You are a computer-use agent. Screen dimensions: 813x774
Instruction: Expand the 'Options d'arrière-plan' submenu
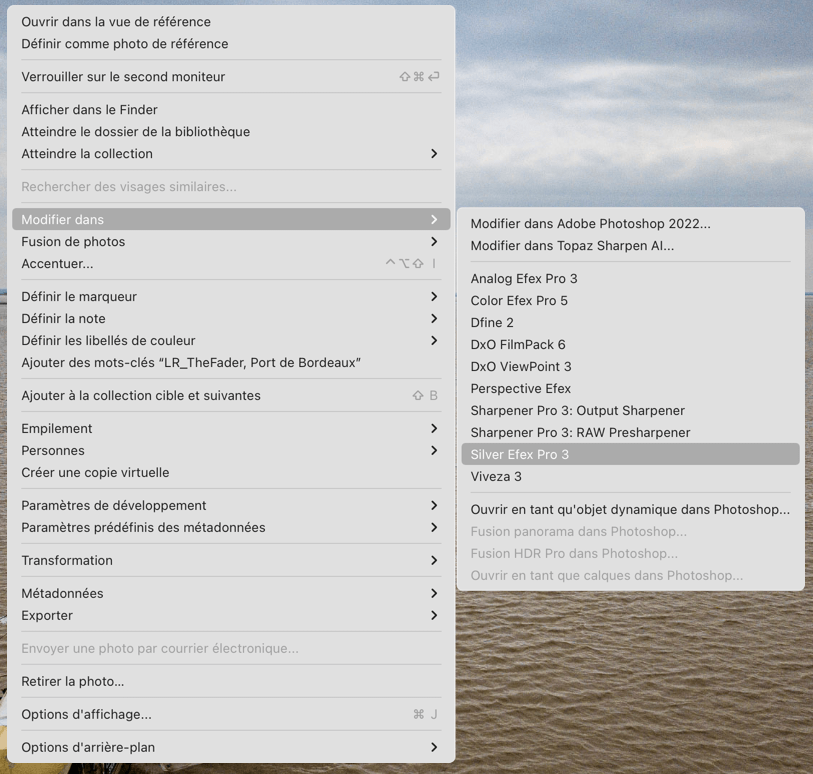point(231,747)
